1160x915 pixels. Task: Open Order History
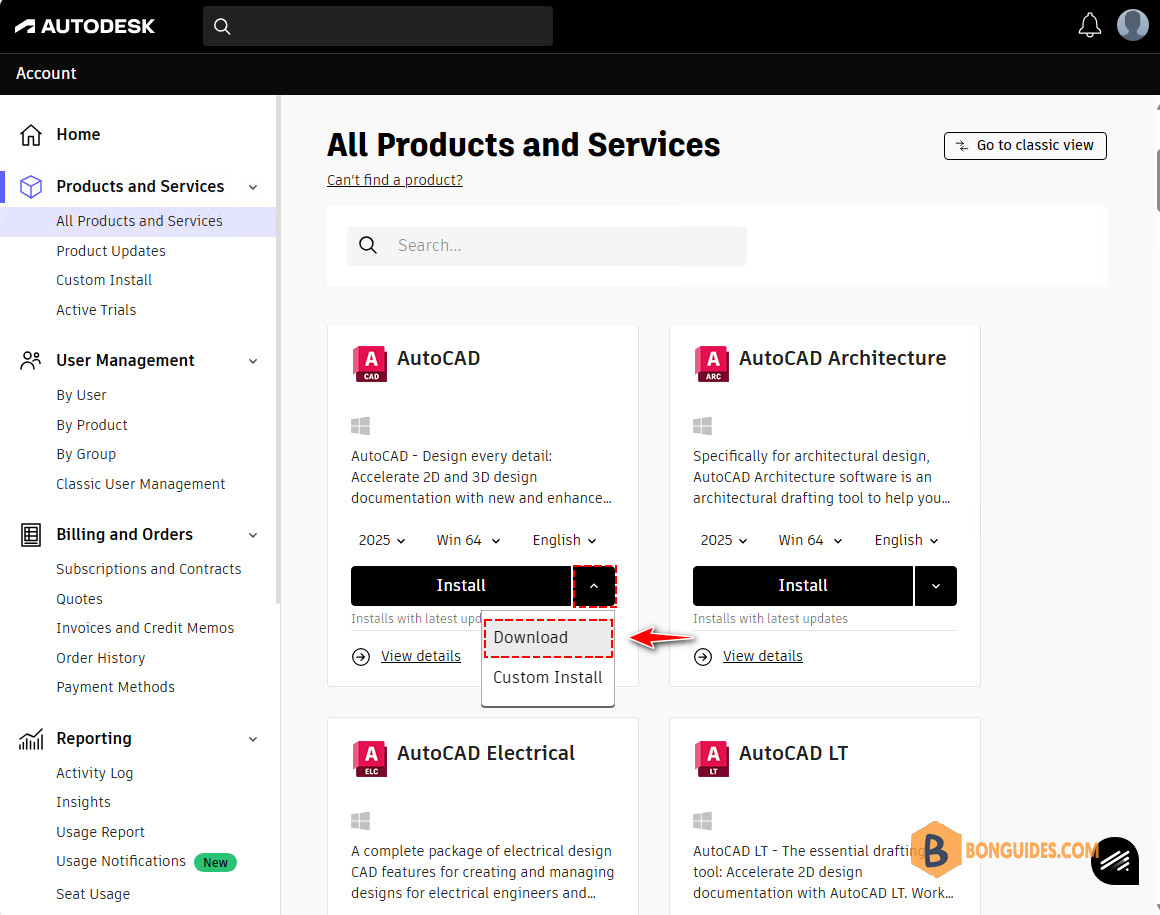(101, 658)
